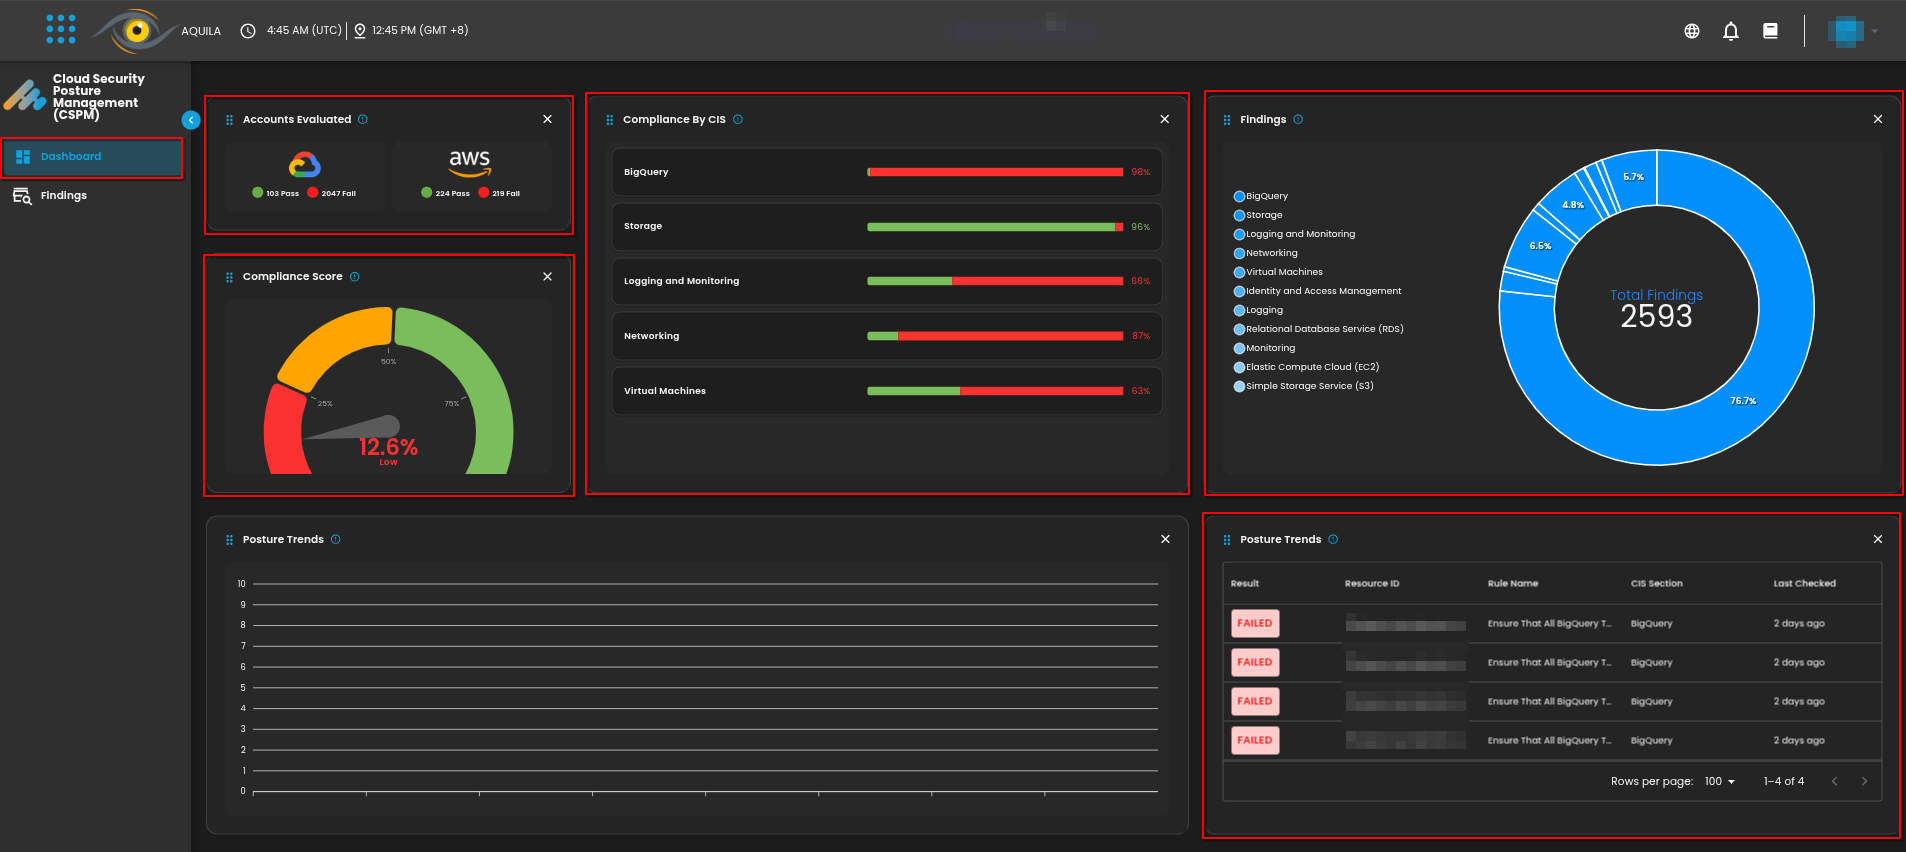Screen dimensions: 1906x852
Task: Collapse the sidebar with the chevron button
Action: [191, 120]
